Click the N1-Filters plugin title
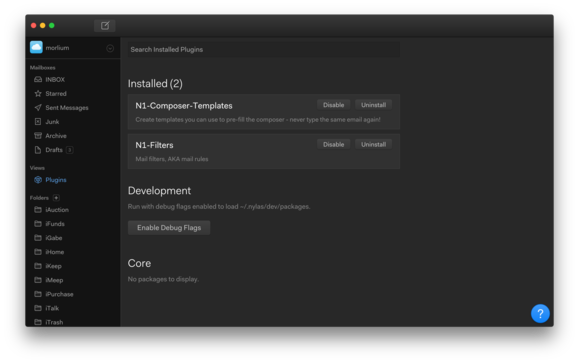The height and width of the screenshot is (363, 579). click(x=154, y=145)
